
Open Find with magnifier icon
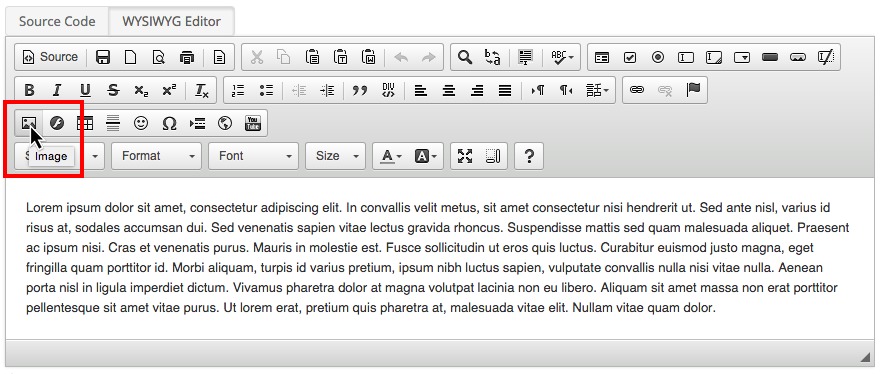(x=465, y=57)
